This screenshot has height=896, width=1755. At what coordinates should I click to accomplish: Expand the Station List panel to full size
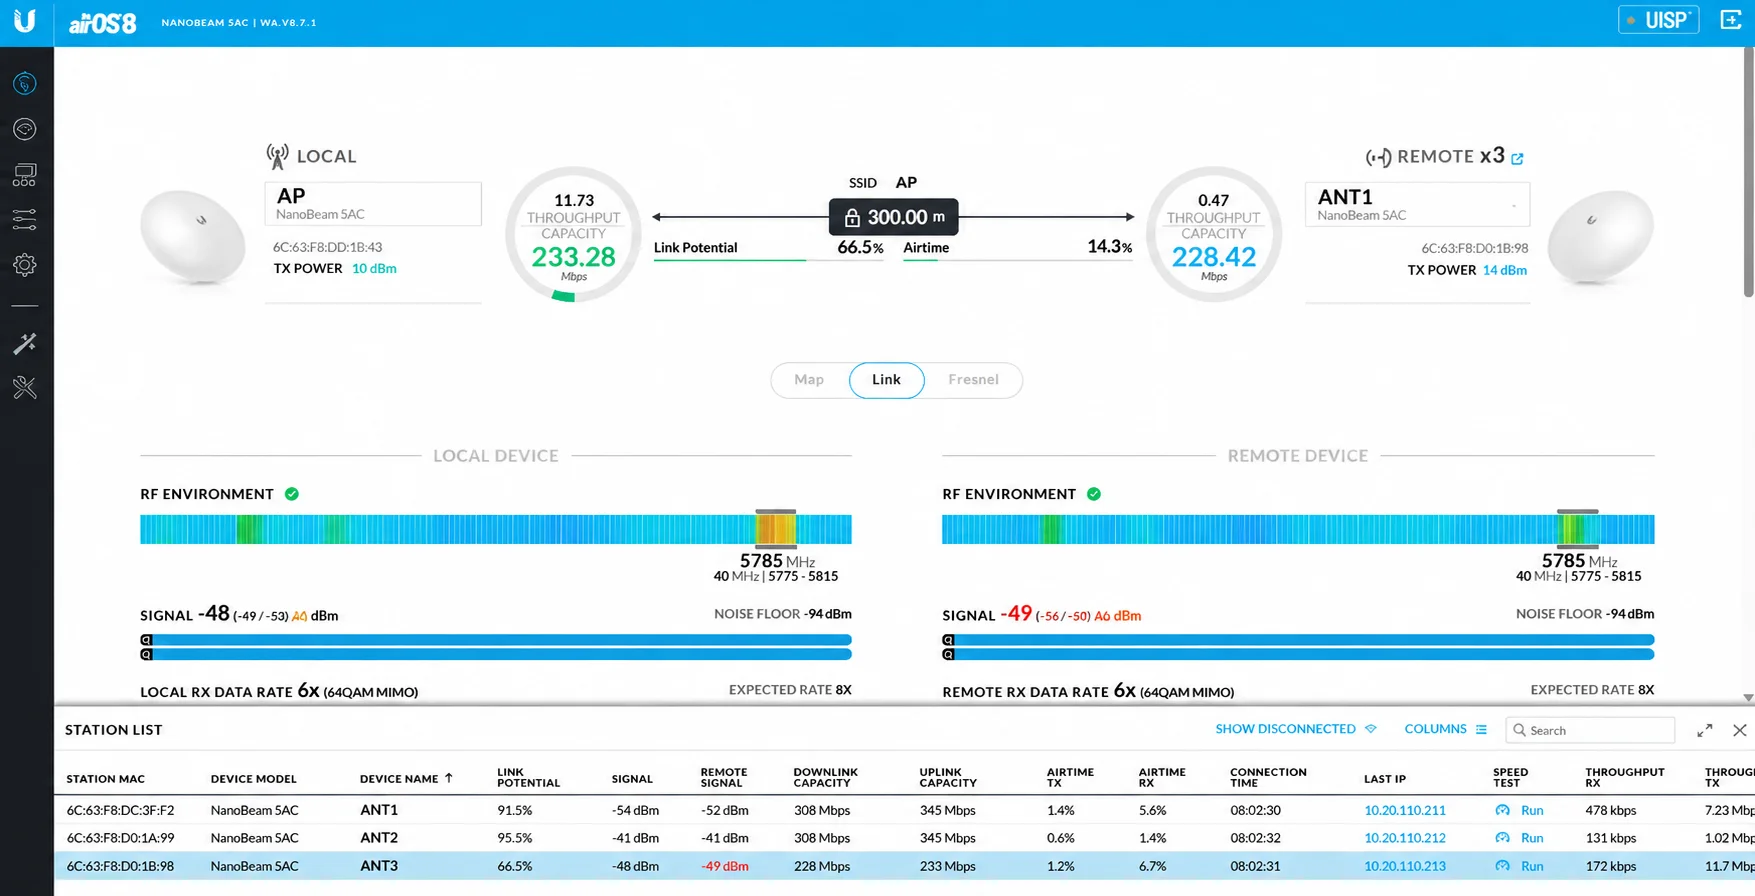(x=1705, y=730)
